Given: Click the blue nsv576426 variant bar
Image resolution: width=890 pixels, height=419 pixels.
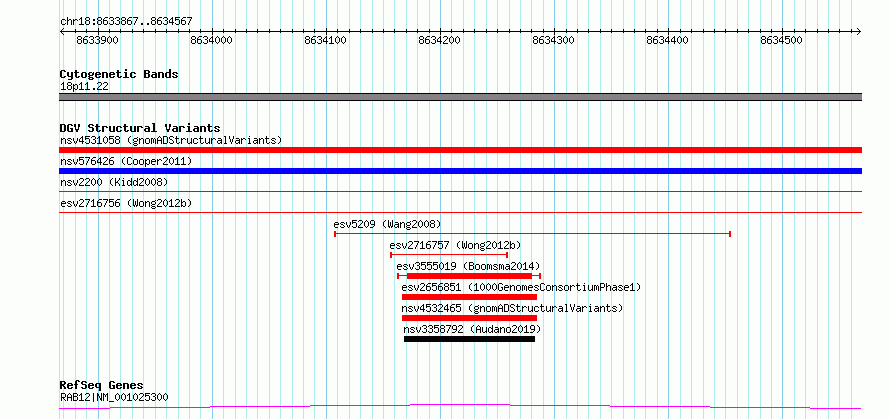Looking at the screenshot, I should point(460,171).
